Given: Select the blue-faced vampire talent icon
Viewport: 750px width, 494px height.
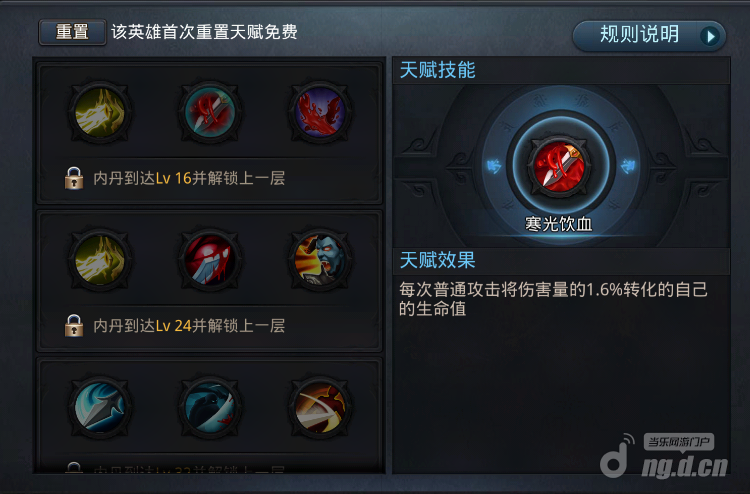Looking at the screenshot, I should 320,260.
